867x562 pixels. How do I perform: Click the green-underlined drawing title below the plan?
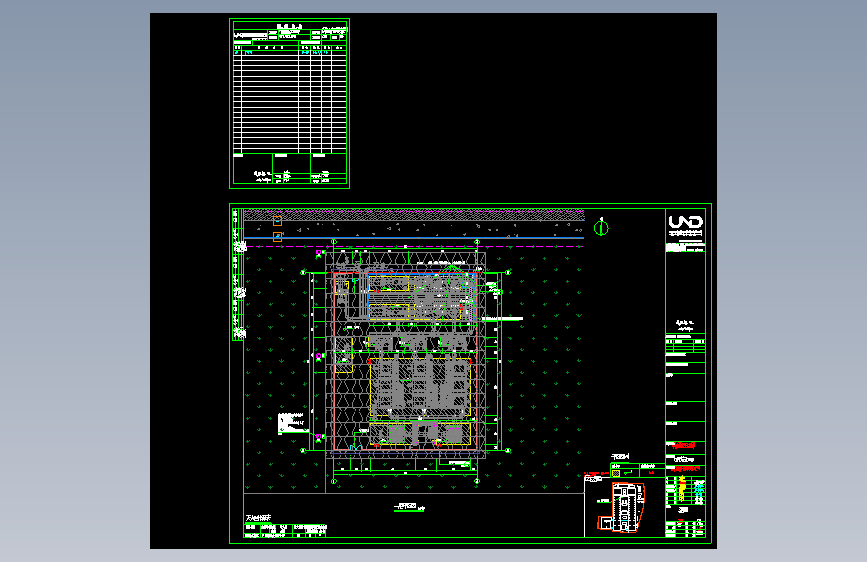click(x=409, y=507)
